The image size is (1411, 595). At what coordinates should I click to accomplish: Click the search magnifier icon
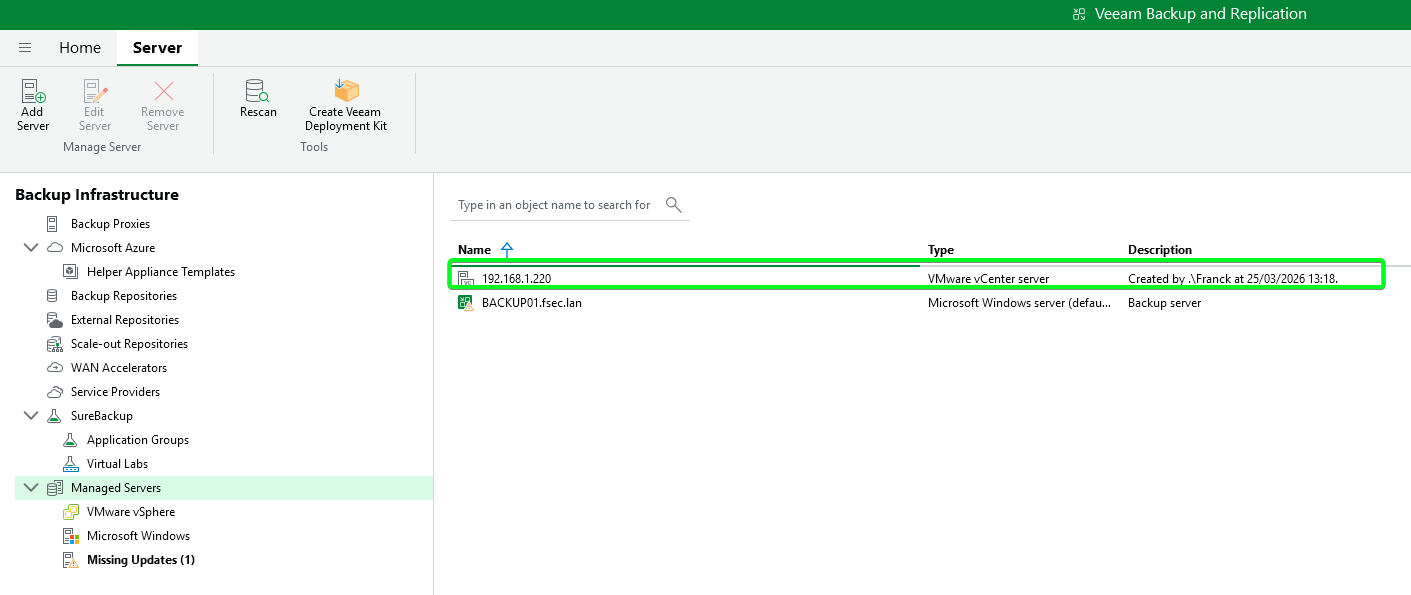click(674, 205)
